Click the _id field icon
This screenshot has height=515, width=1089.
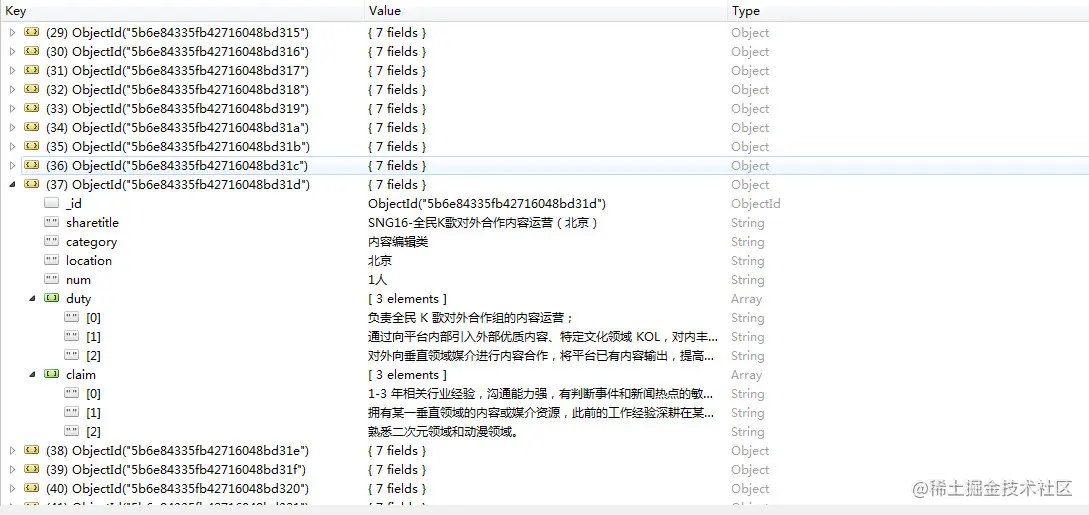(x=51, y=203)
